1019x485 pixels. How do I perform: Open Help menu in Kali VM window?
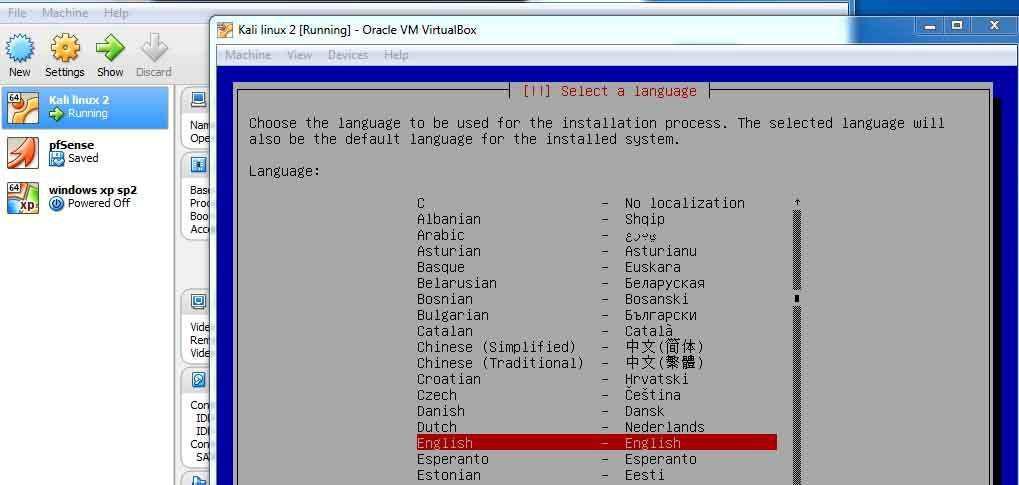(396, 55)
